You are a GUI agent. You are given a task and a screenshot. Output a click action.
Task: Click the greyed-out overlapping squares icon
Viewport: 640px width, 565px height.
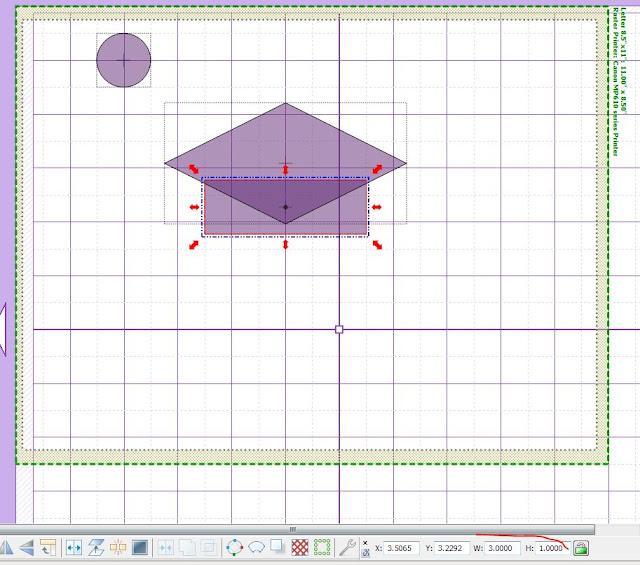[x=209, y=547]
